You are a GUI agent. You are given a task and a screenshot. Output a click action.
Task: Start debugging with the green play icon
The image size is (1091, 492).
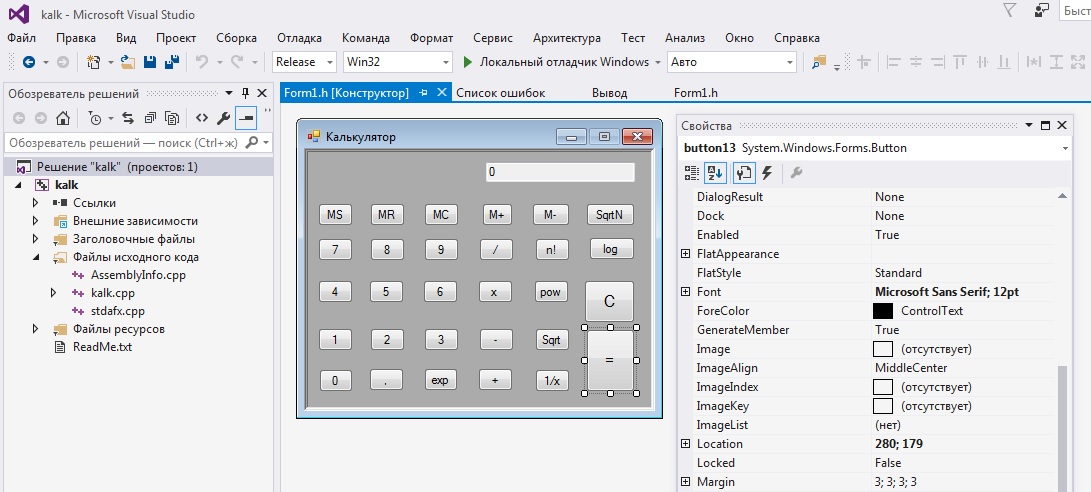468,62
